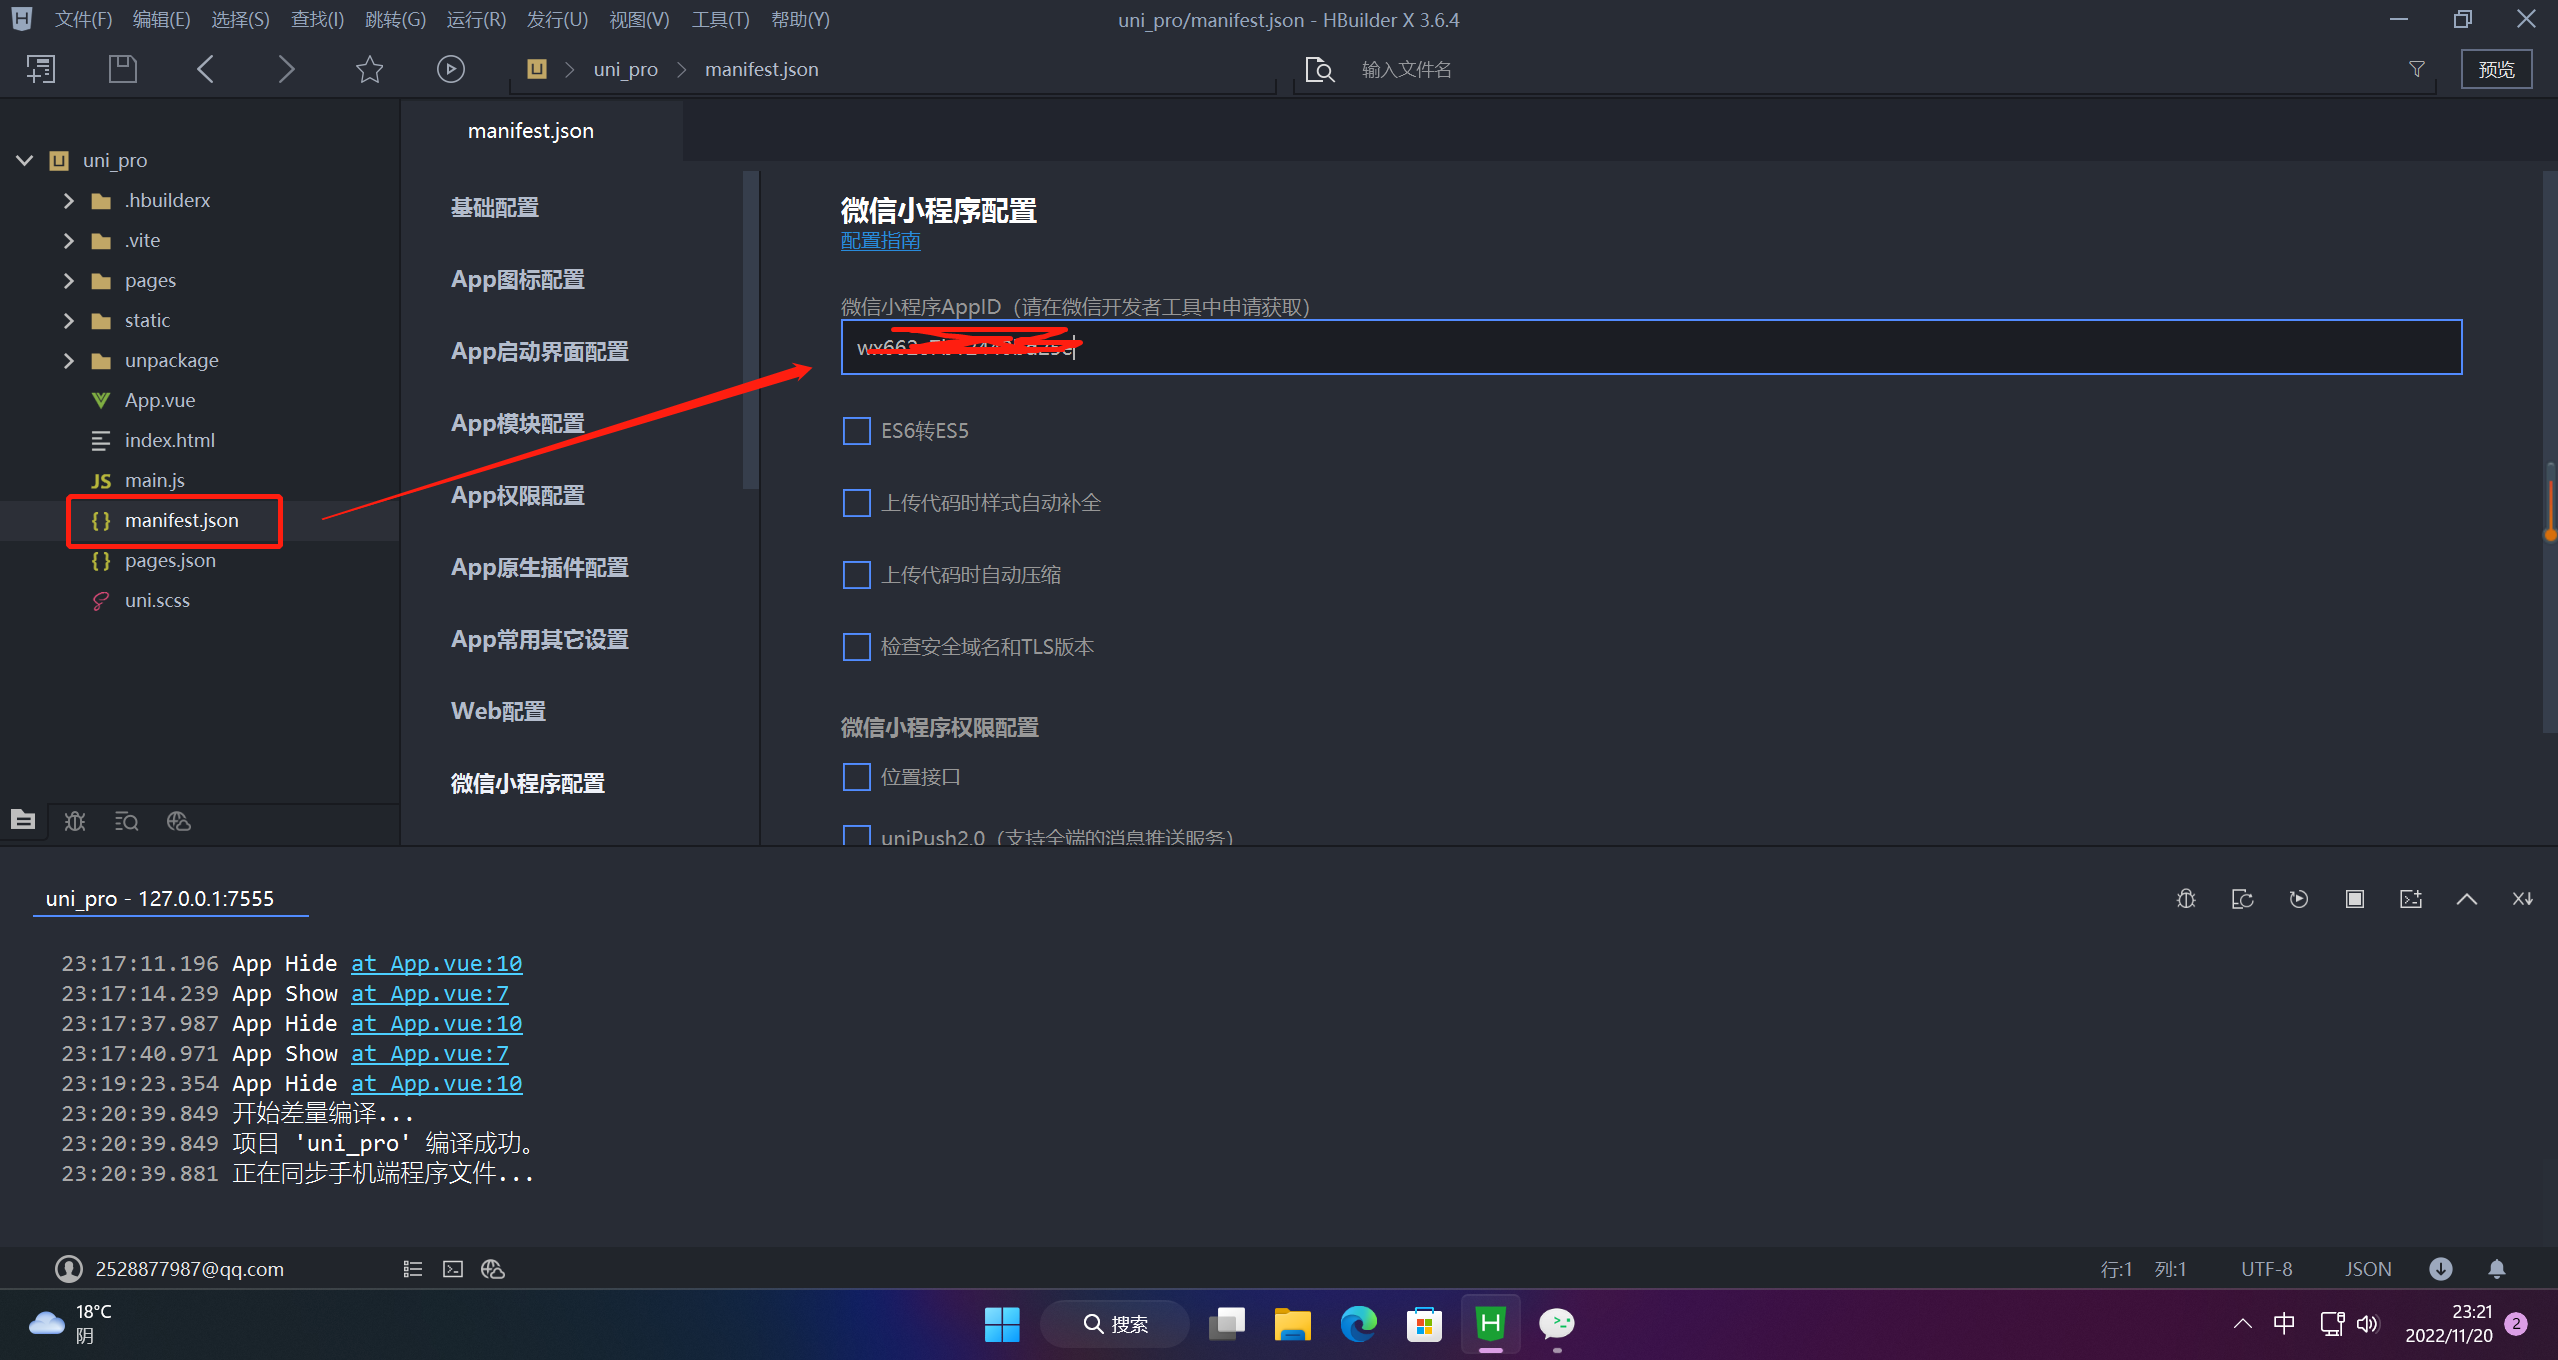Collapse the console with up chevron
The image size is (2558, 1360).
[2467, 899]
